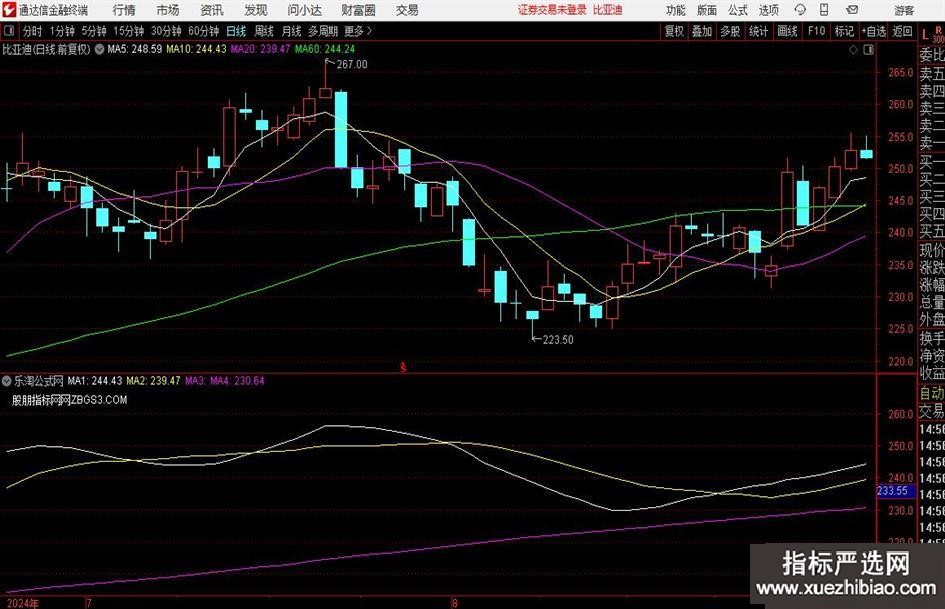Click the 游客 guest account label
This screenshot has height=609, width=945.
904,10
